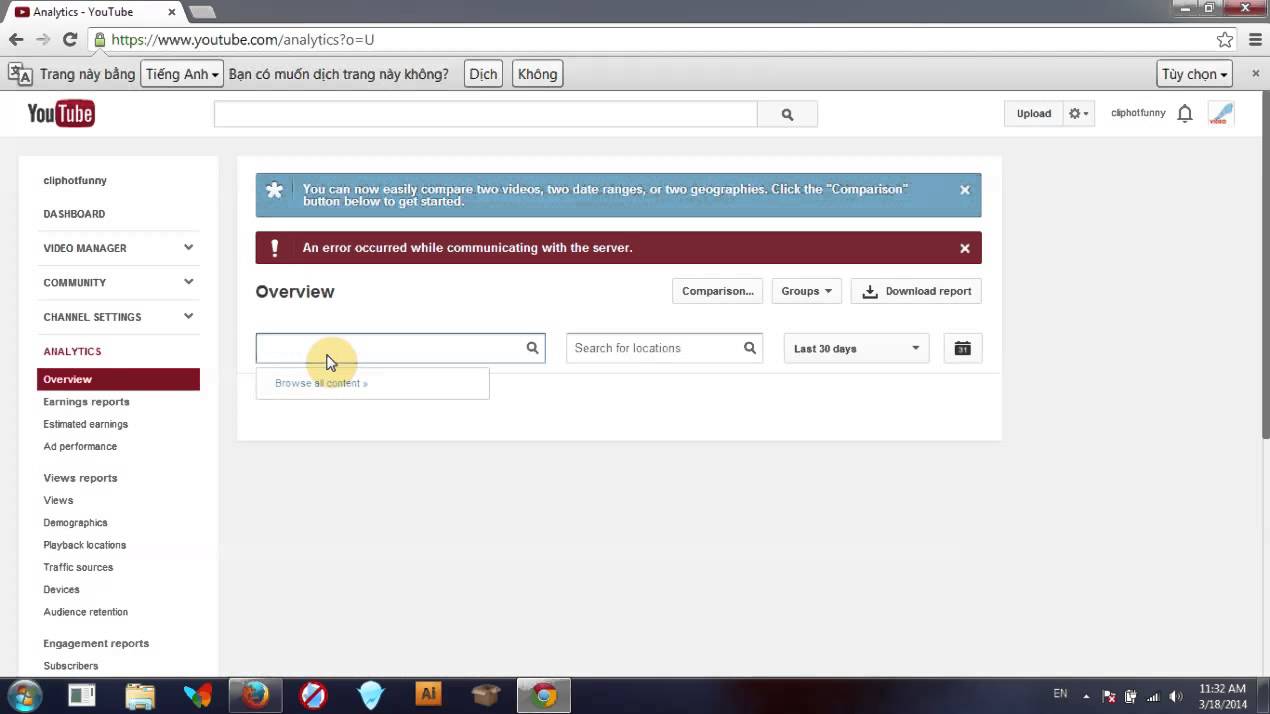This screenshot has height=714, width=1270.
Task: Open Ad performance
Action: pos(80,446)
